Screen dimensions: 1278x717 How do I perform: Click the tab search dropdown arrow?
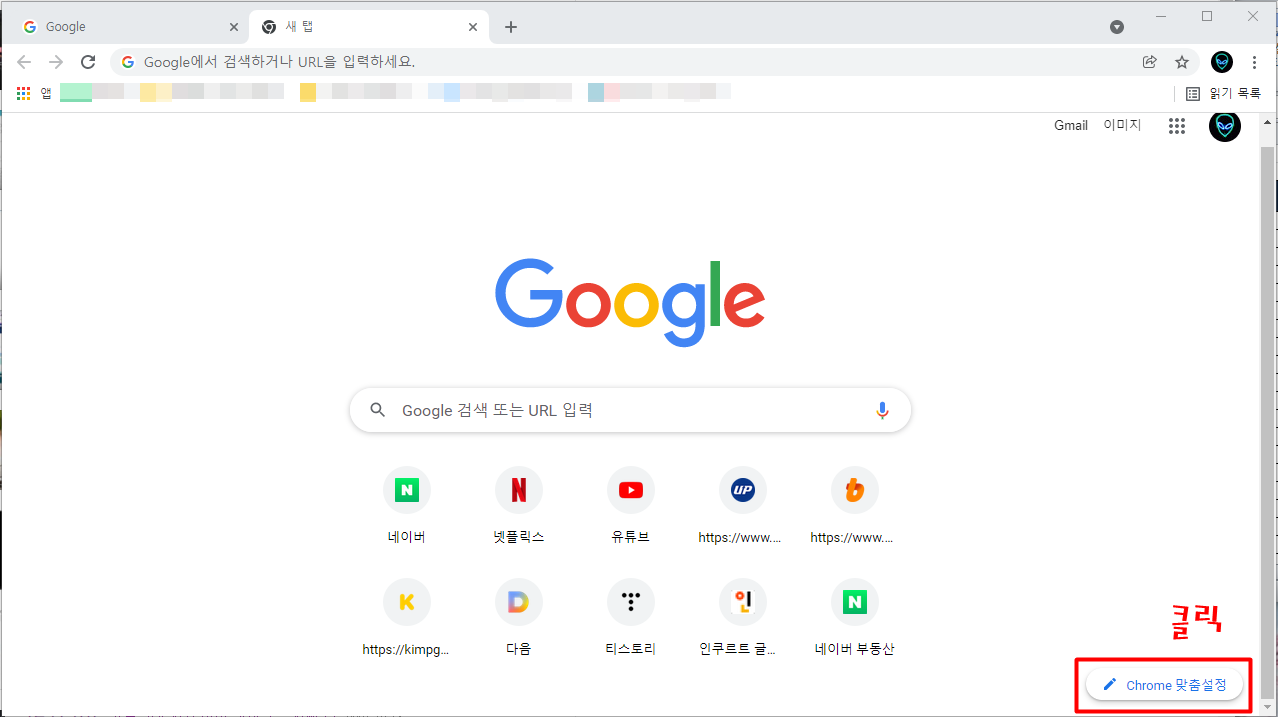(x=1117, y=27)
